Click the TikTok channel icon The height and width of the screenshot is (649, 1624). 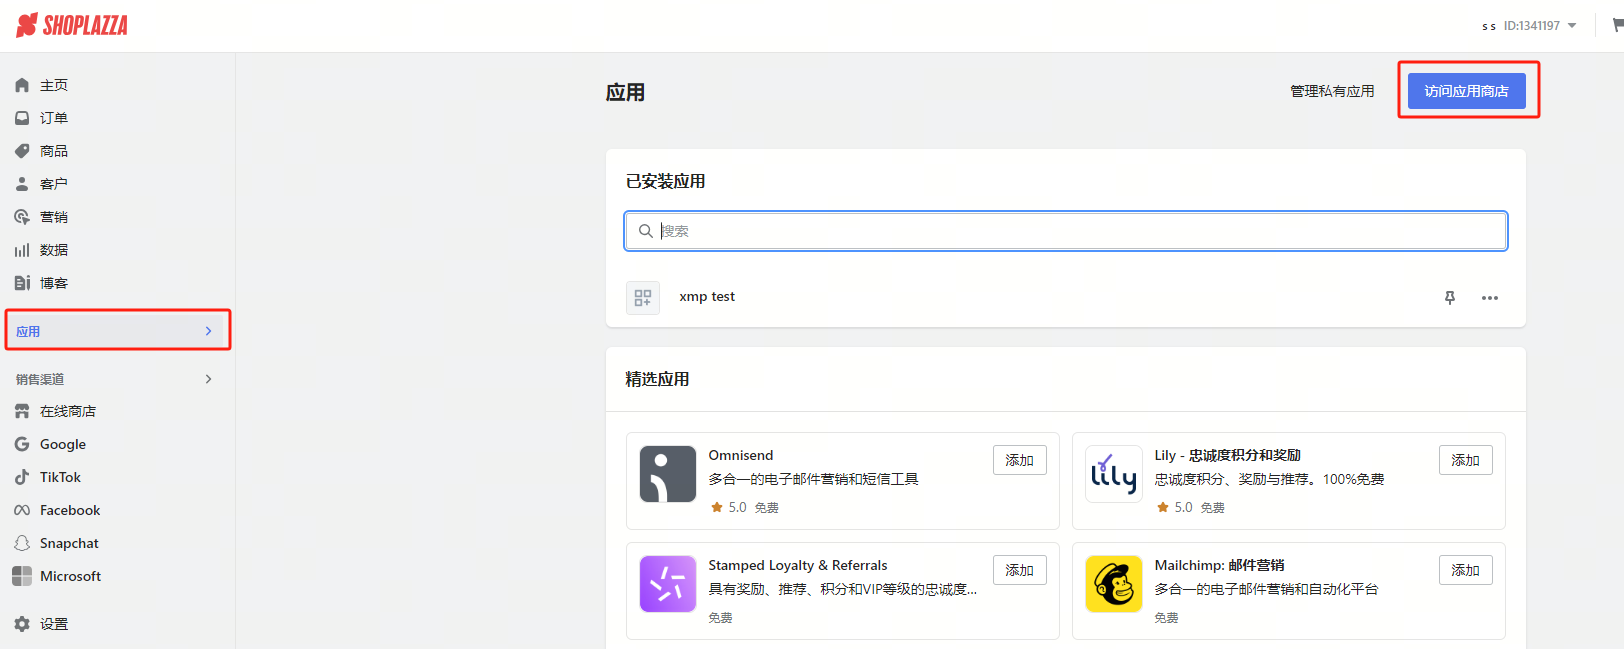click(x=22, y=477)
